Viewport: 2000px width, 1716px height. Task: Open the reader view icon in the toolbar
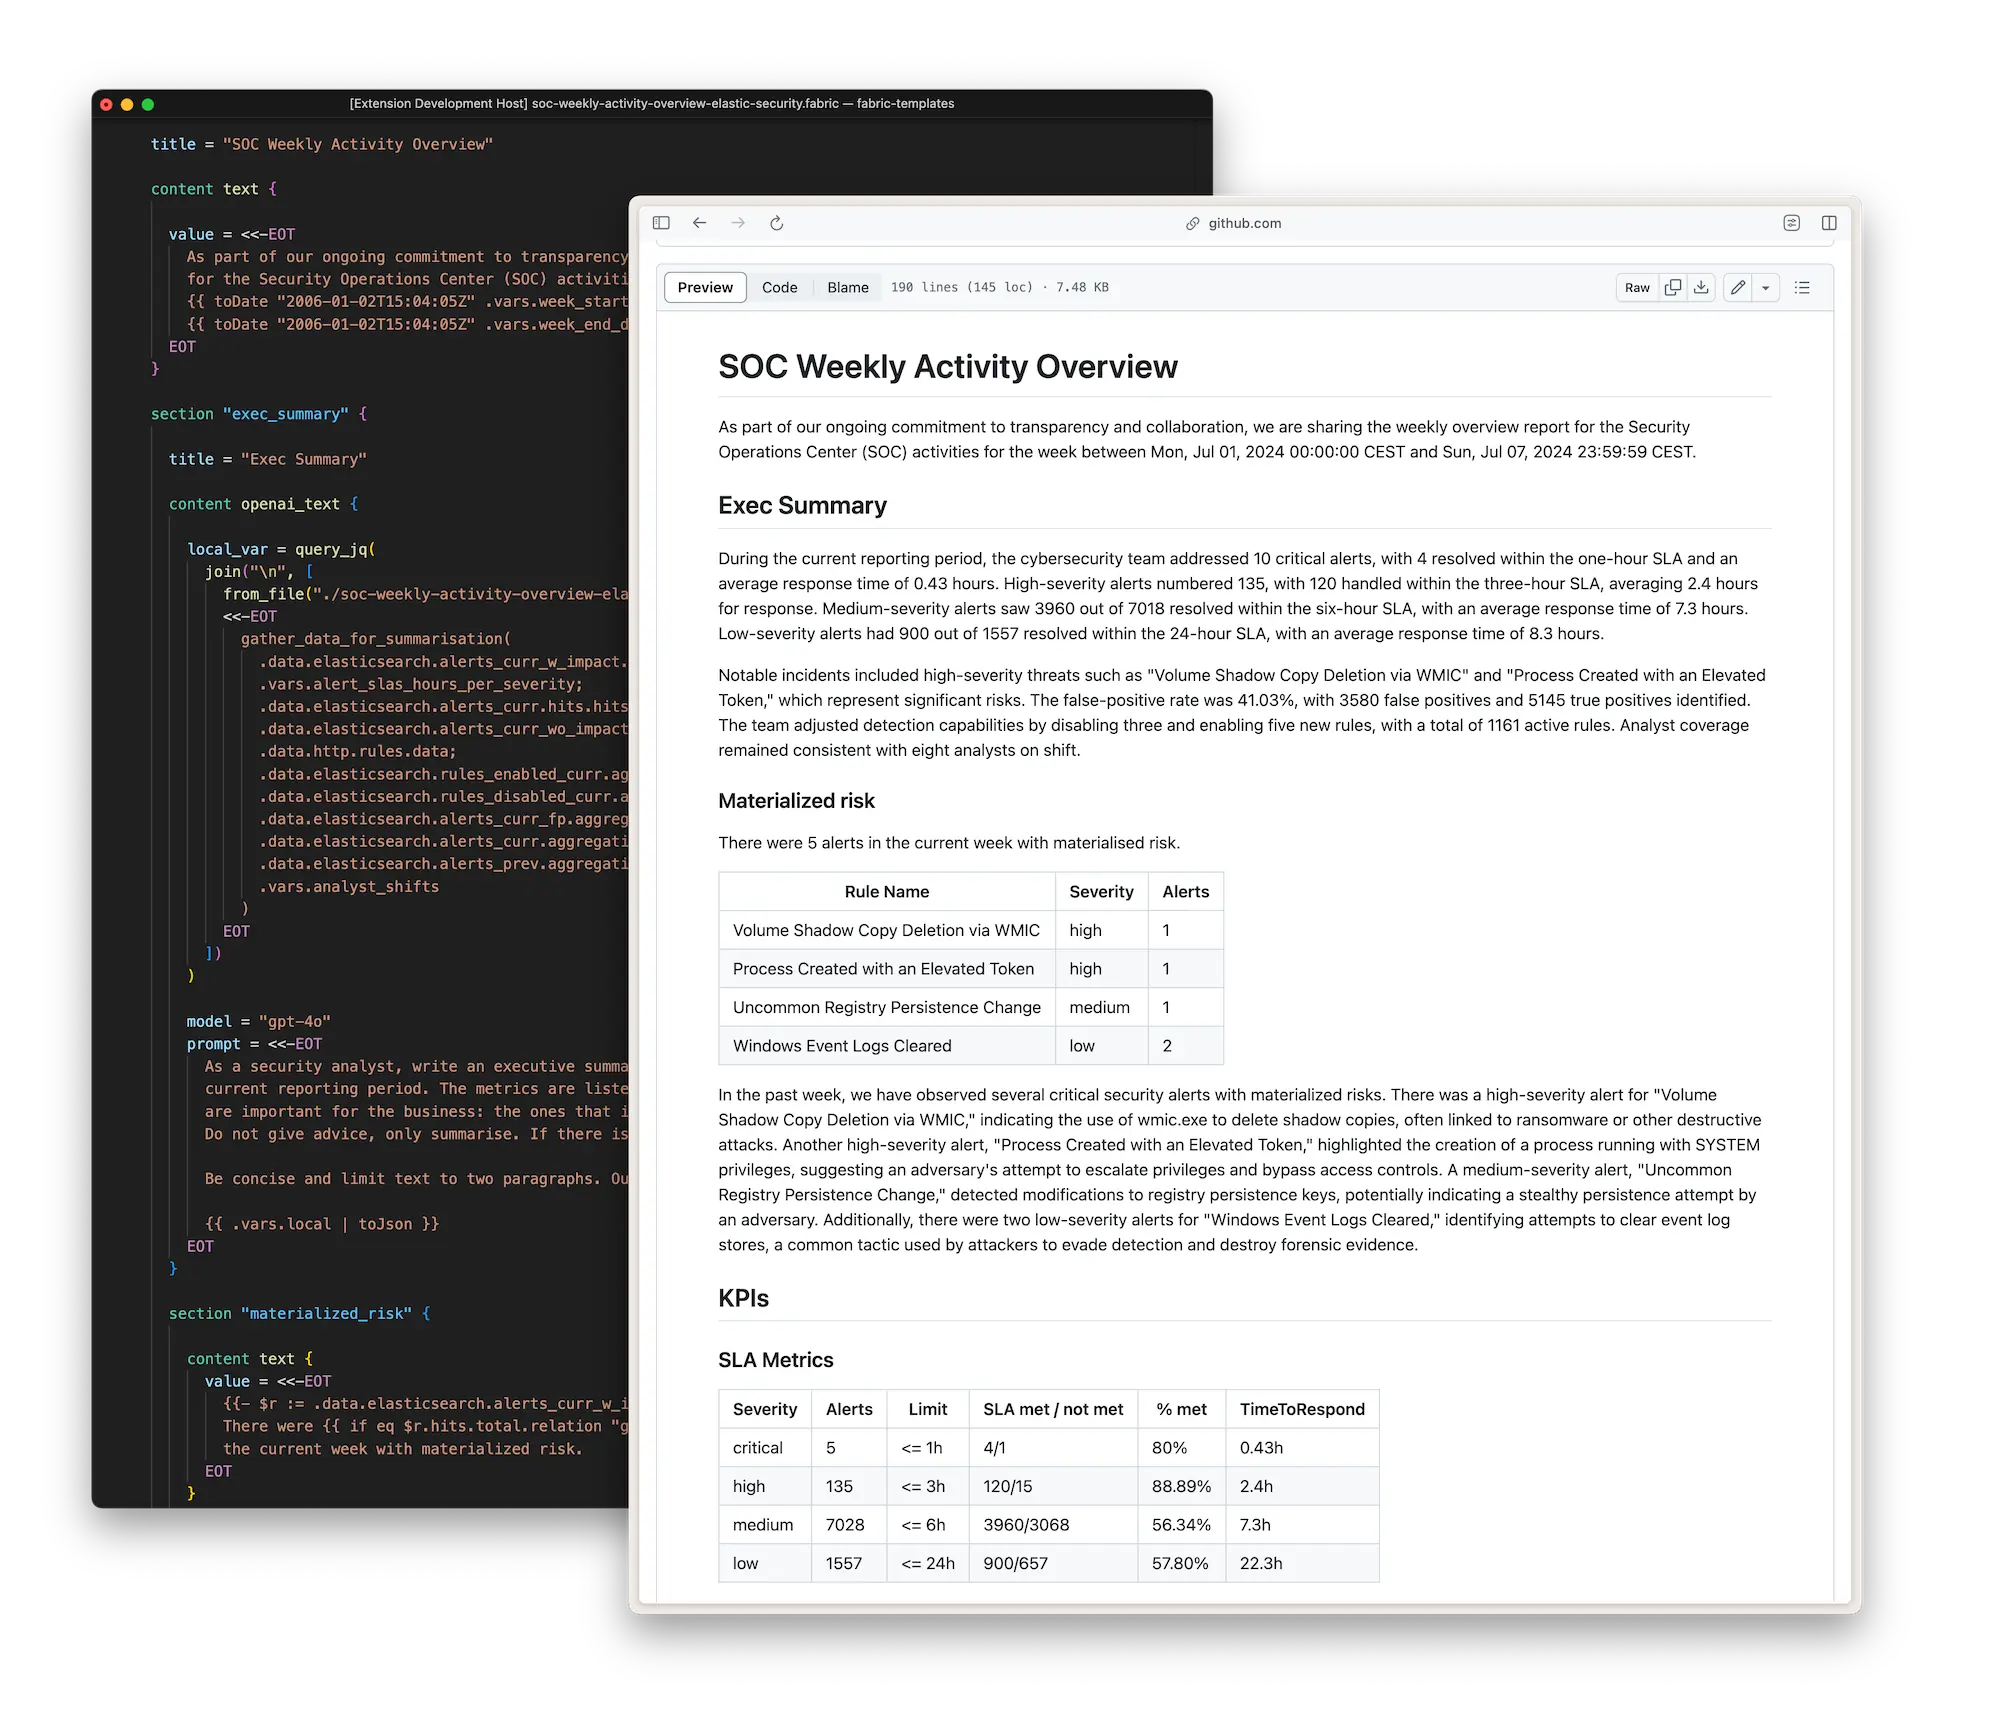[x=1791, y=223]
